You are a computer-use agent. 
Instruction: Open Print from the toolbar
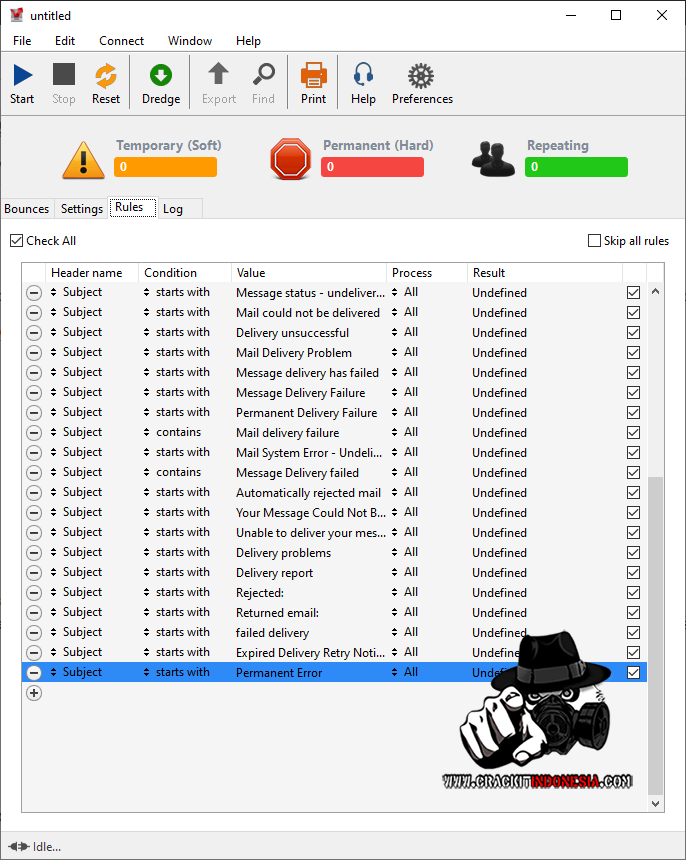click(313, 75)
